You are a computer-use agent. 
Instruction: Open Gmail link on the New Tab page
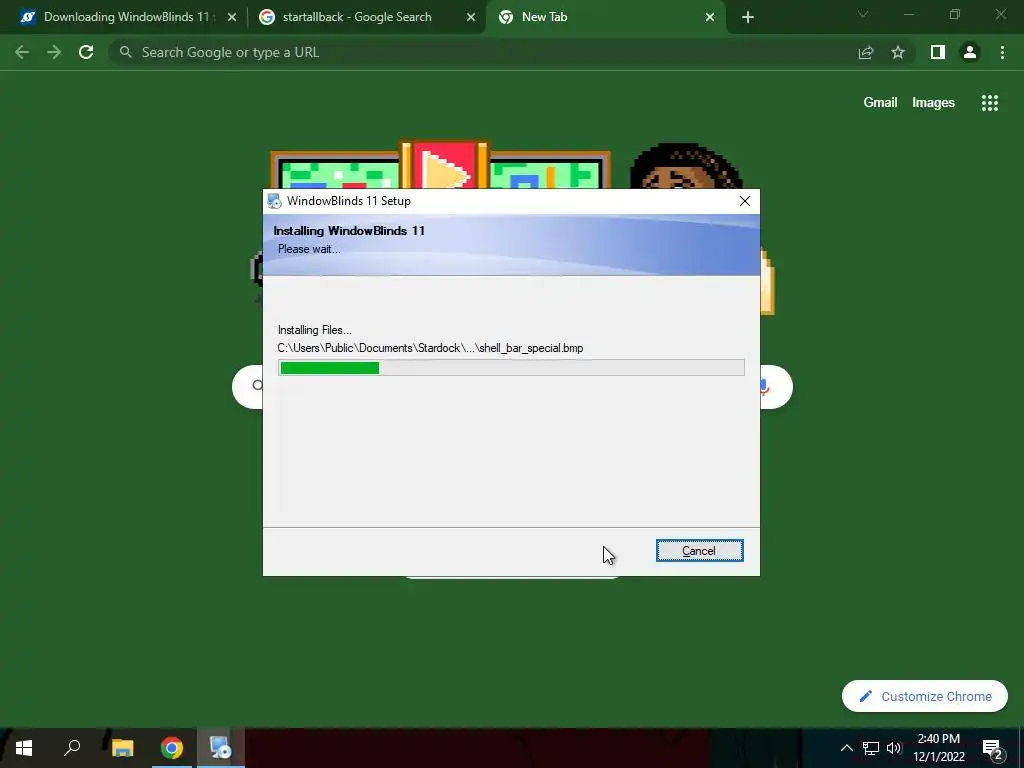click(x=880, y=103)
